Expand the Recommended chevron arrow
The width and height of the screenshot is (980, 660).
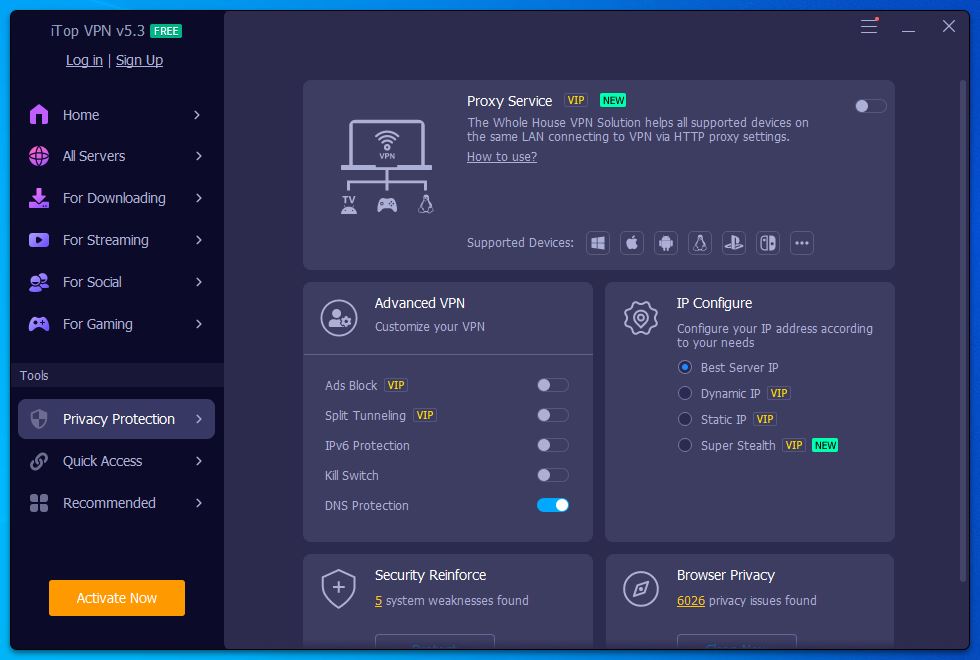[x=199, y=503]
